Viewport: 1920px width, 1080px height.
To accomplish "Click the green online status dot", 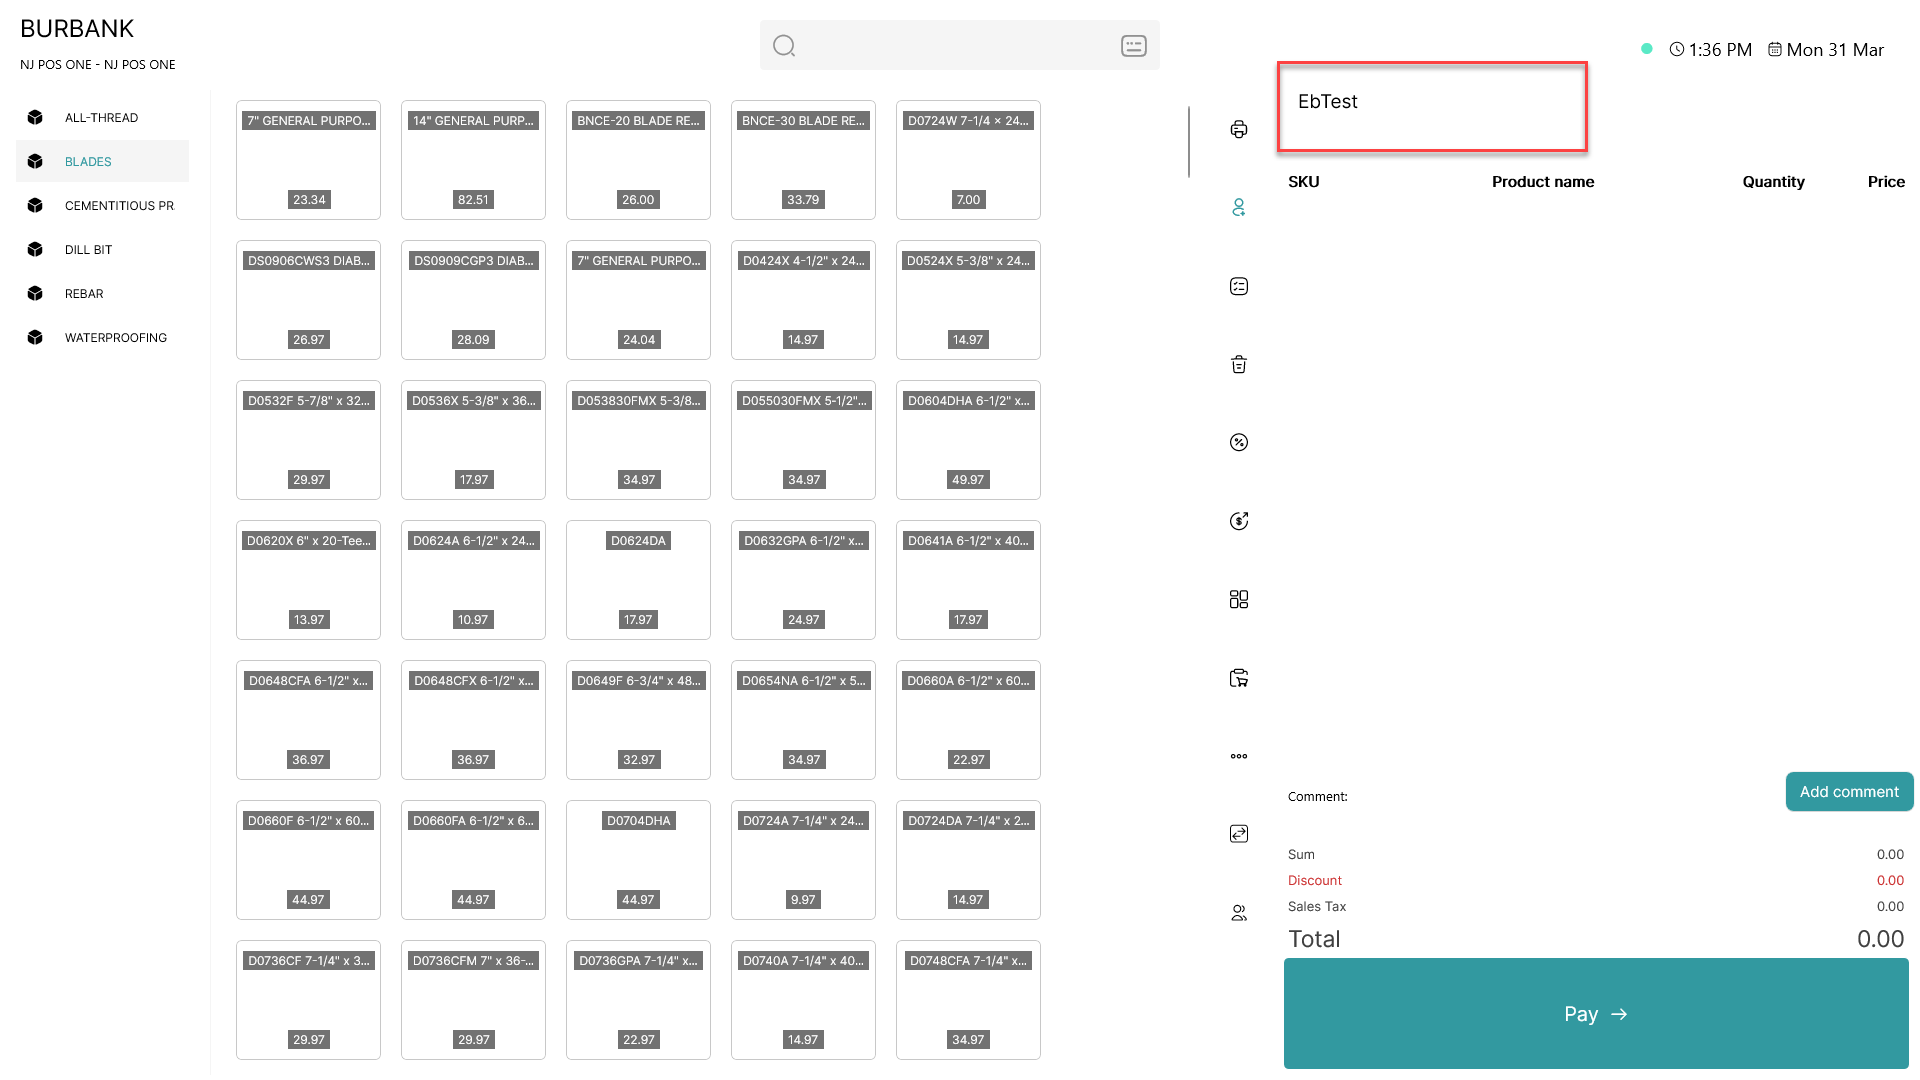I will tap(1647, 48).
